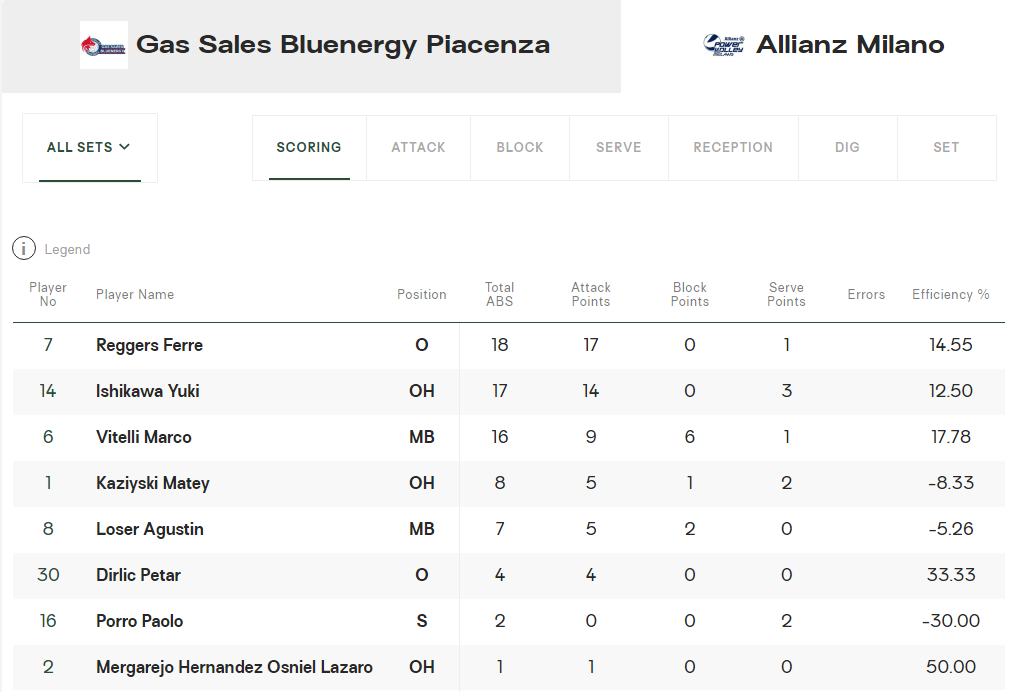Sort by Total ABS column header
The image size is (1012, 692).
coord(500,294)
